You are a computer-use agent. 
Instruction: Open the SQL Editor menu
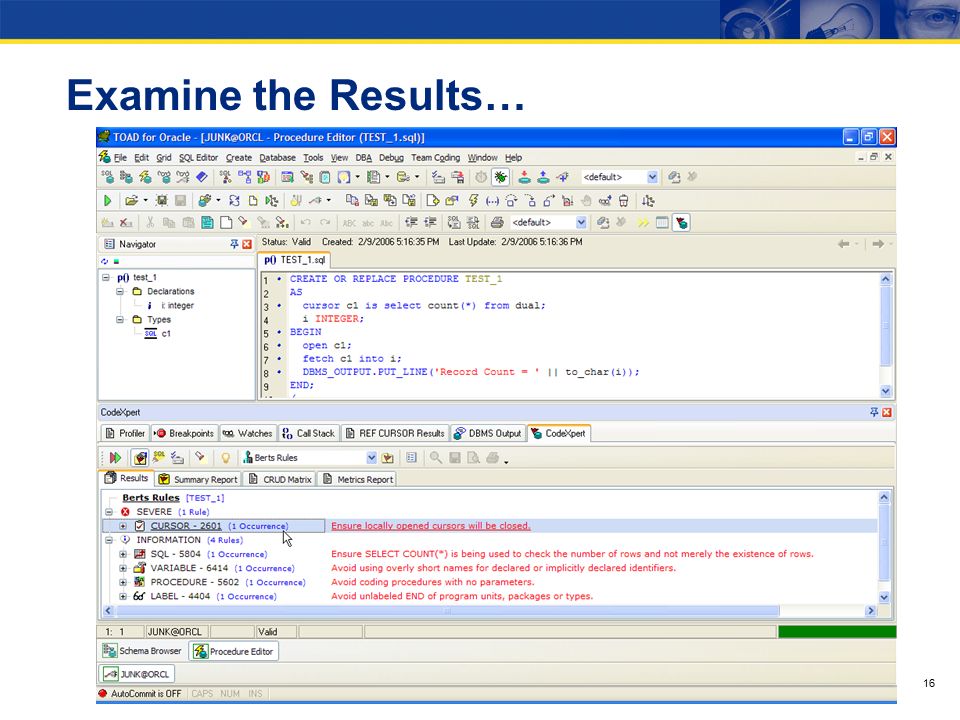click(x=198, y=158)
